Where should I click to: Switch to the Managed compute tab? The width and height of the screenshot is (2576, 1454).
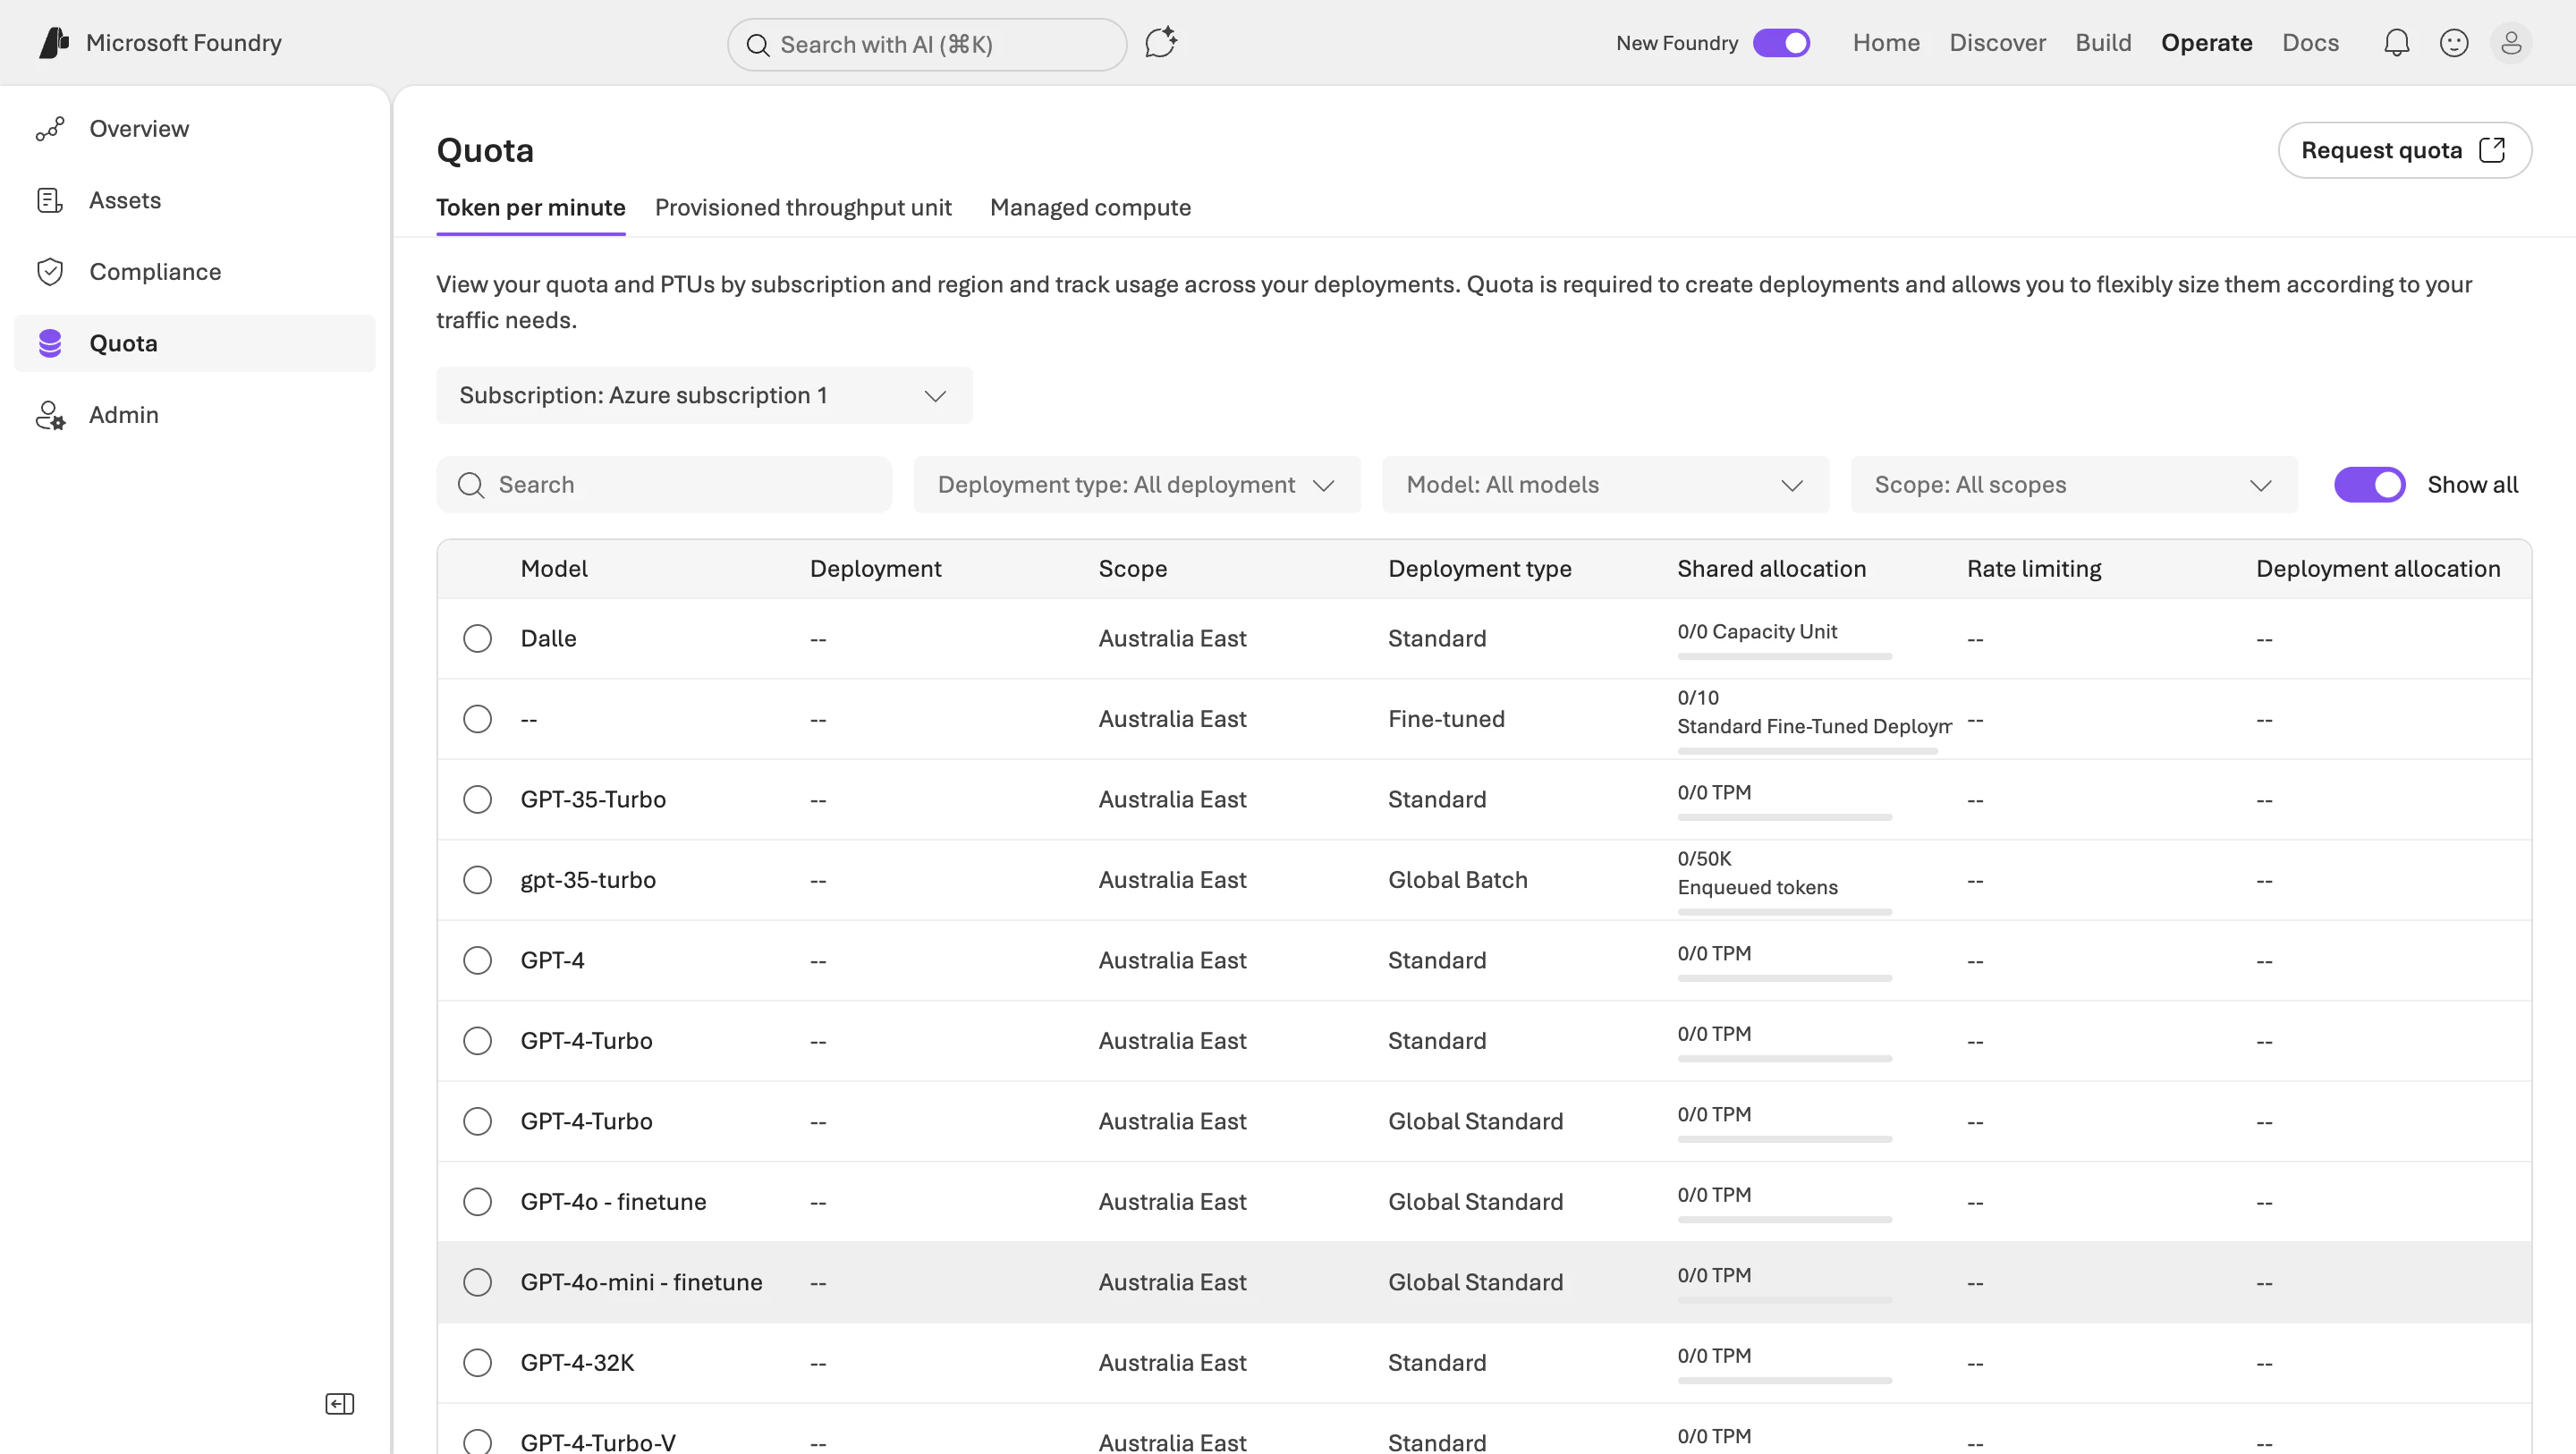click(x=1090, y=208)
